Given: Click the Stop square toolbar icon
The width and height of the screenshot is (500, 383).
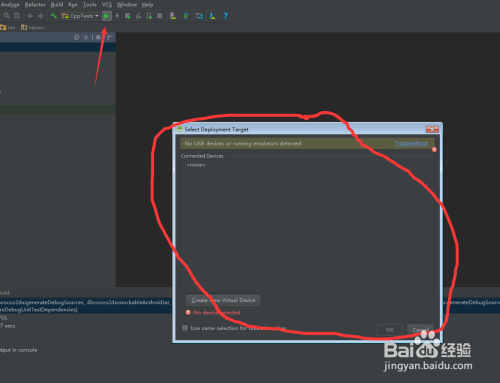Looking at the screenshot, I should (160, 16).
